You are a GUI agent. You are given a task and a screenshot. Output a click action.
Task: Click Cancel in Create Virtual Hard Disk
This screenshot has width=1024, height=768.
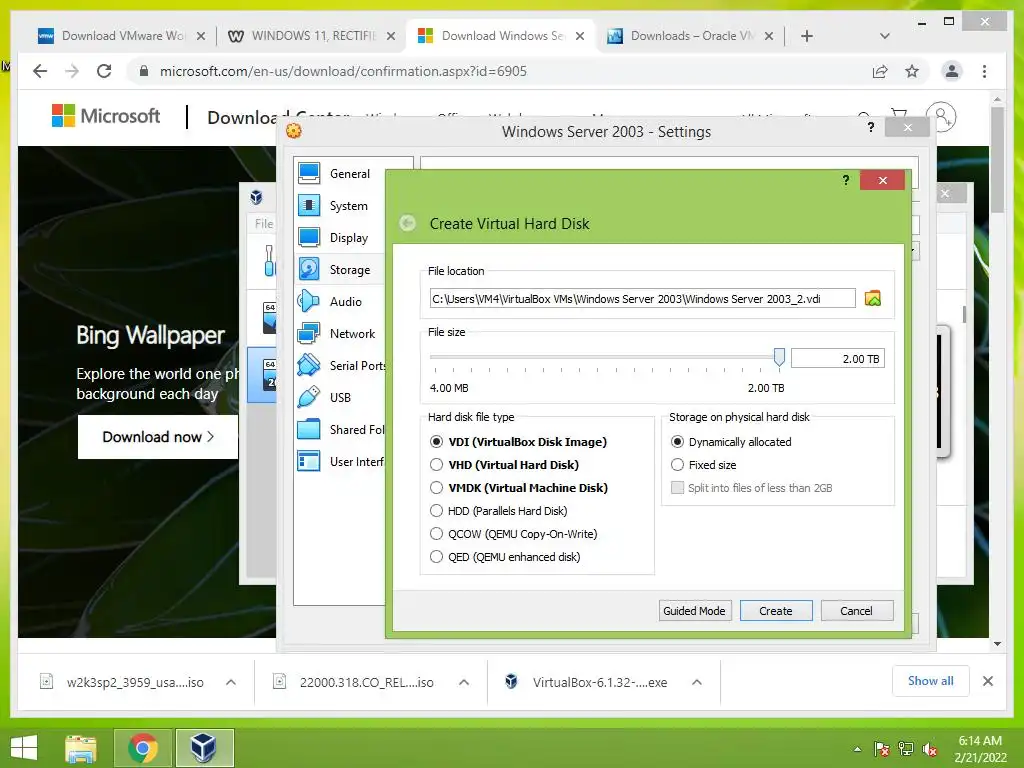click(856, 611)
